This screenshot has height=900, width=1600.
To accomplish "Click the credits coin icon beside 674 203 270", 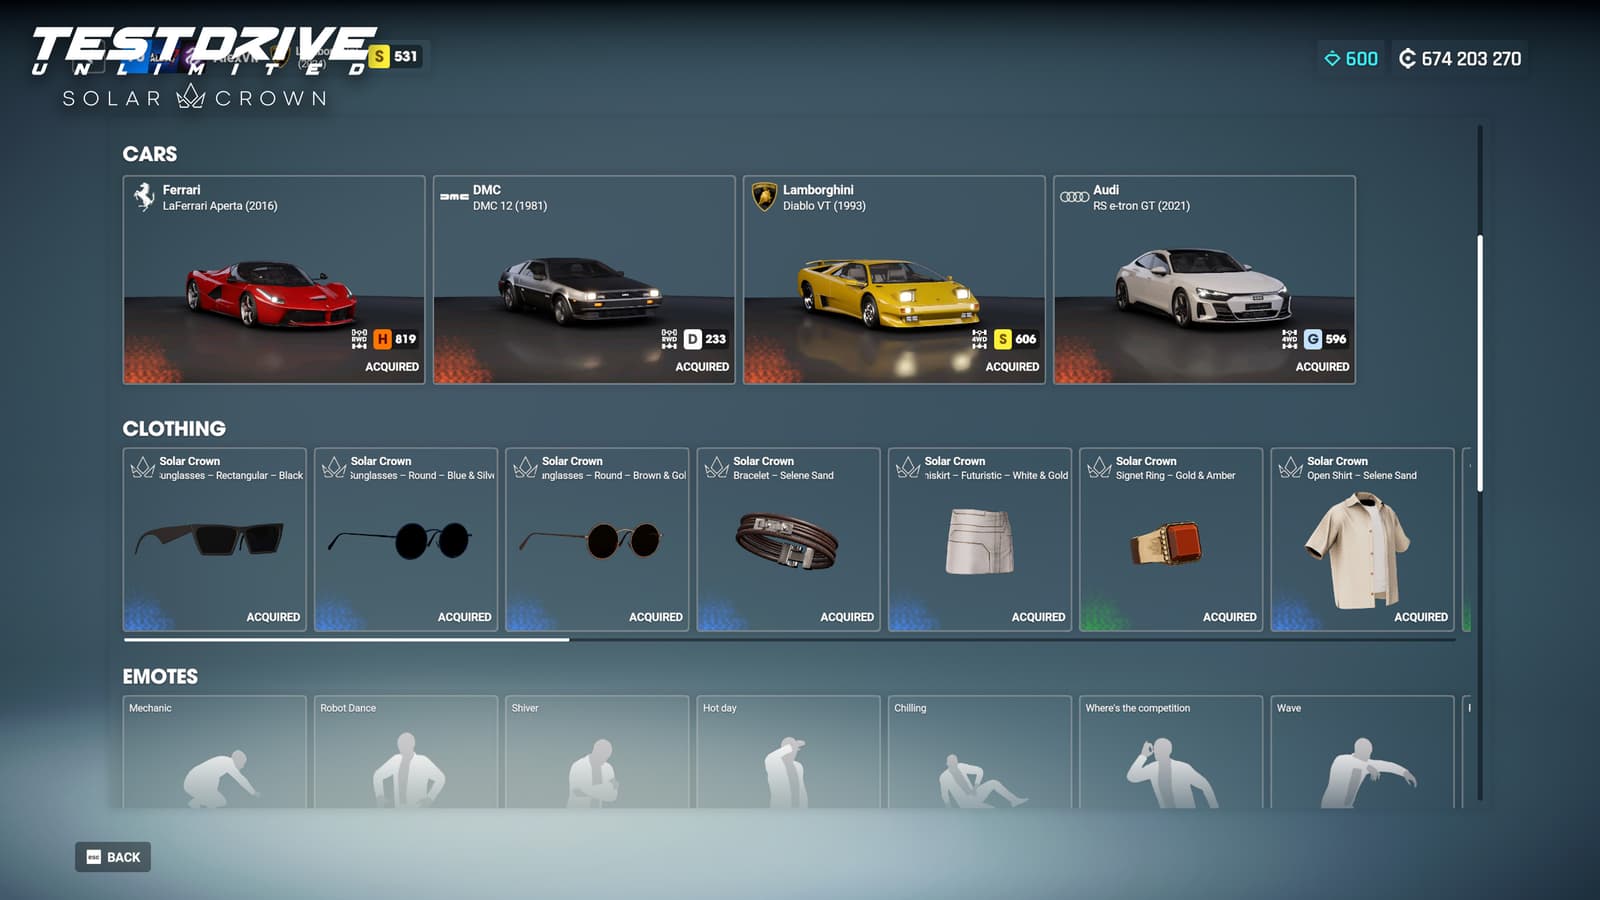I will pos(1407,59).
